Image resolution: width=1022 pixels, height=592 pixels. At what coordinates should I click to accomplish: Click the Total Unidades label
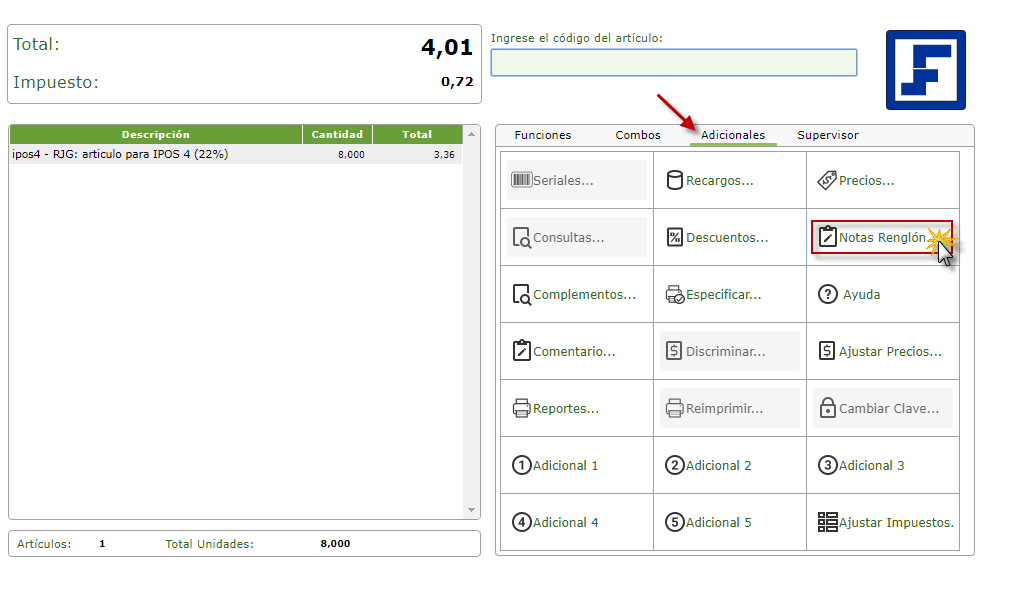point(209,544)
